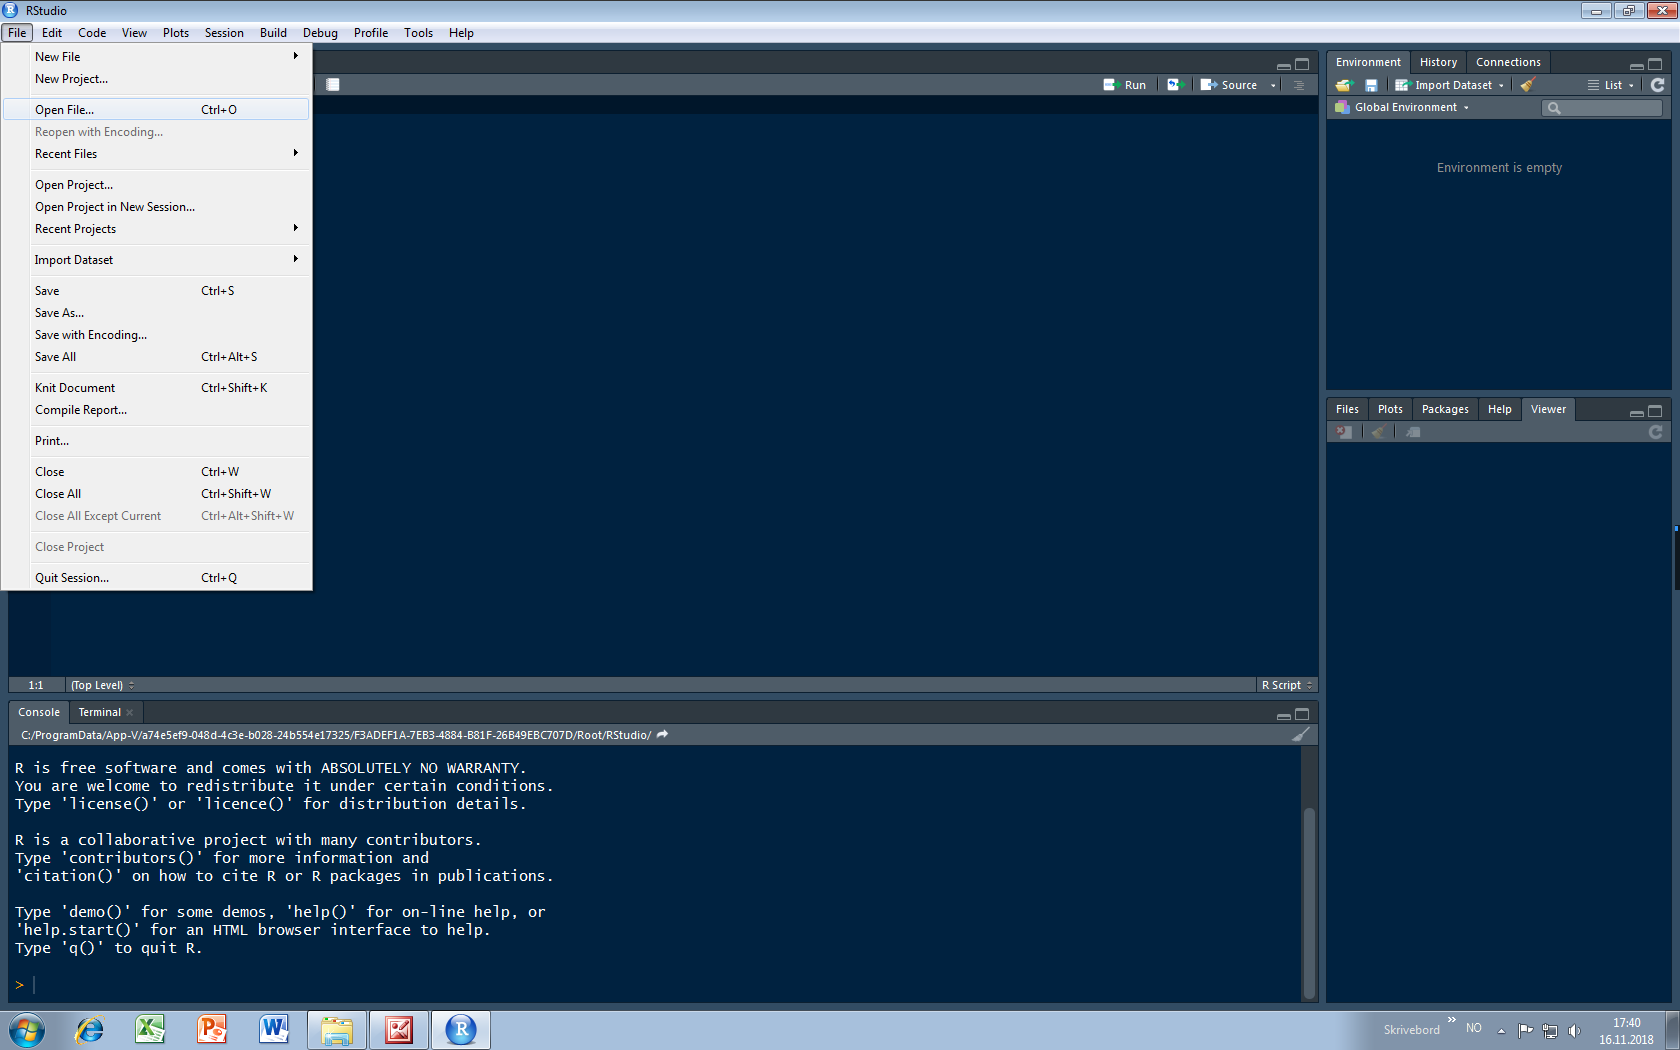This screenshot has width=1680, height=1050.
Task: Click the document outline icon in editor toolbar
Action: coord(1299,85)
